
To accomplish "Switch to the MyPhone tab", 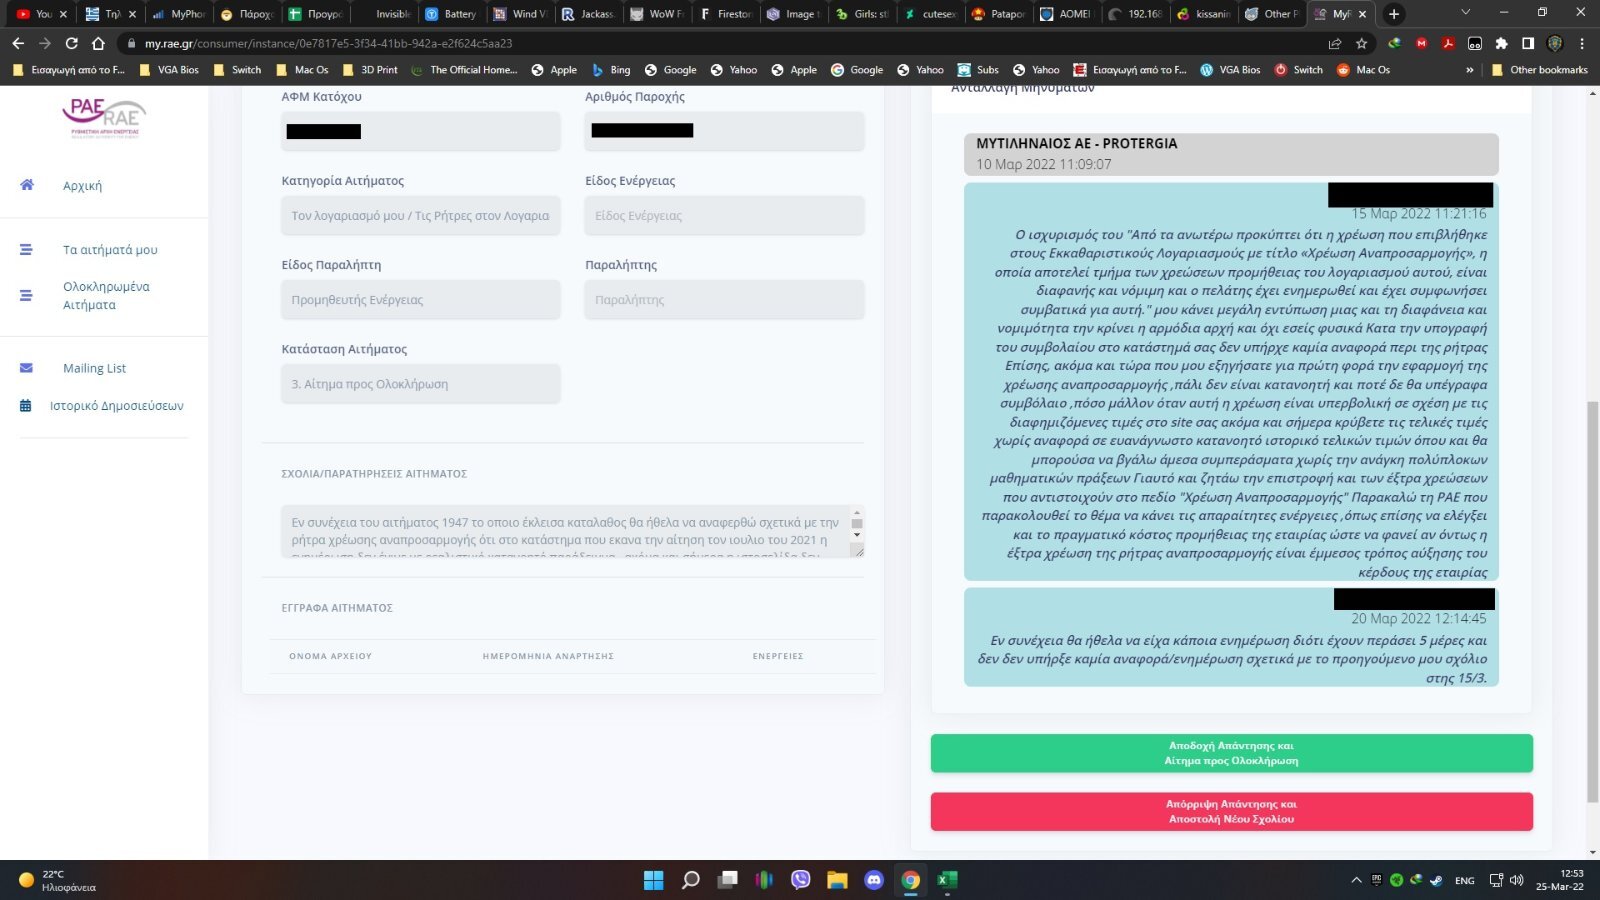I will tap(180, 14).
